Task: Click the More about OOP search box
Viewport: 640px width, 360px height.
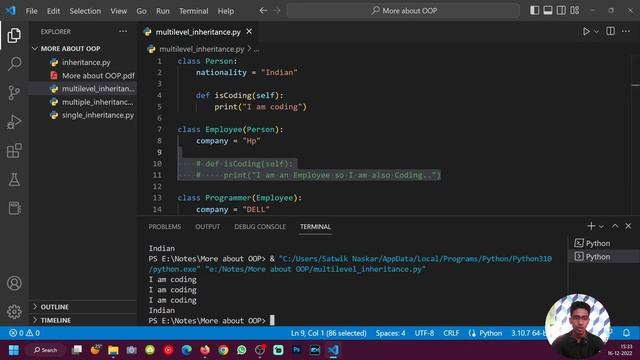Action: point(403,11)
